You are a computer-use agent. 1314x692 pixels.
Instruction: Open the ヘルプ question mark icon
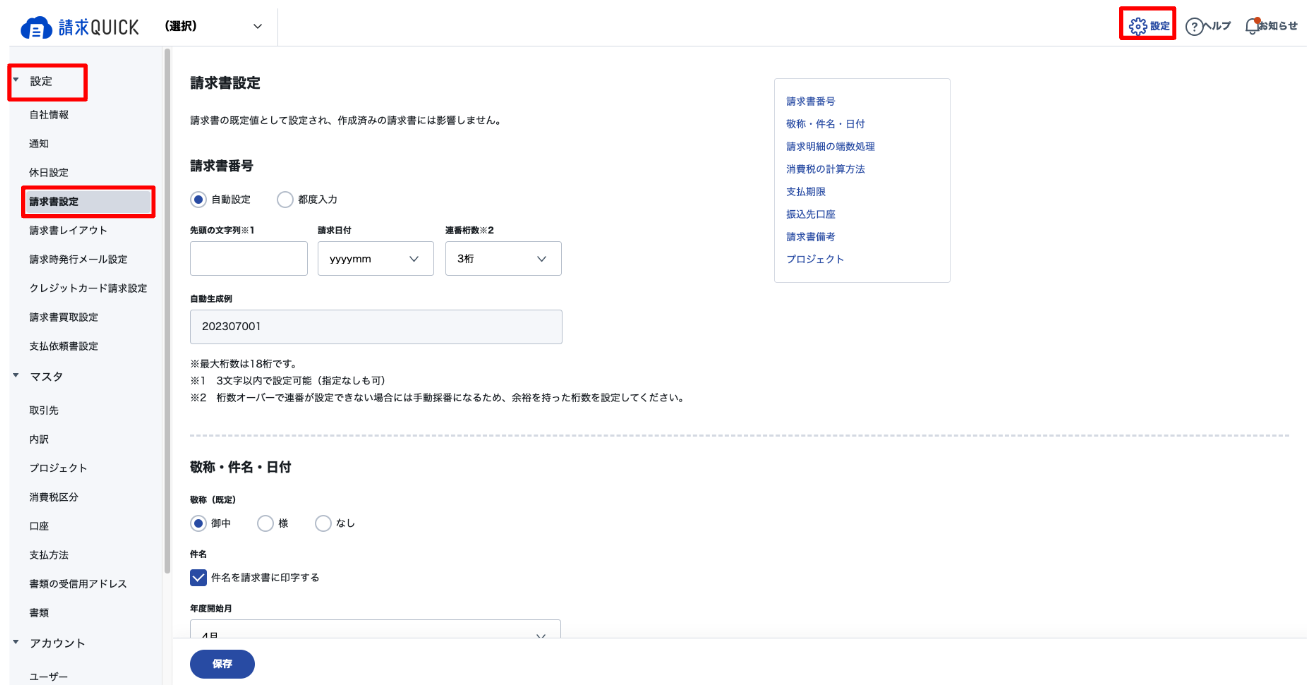coord(1208,27)
